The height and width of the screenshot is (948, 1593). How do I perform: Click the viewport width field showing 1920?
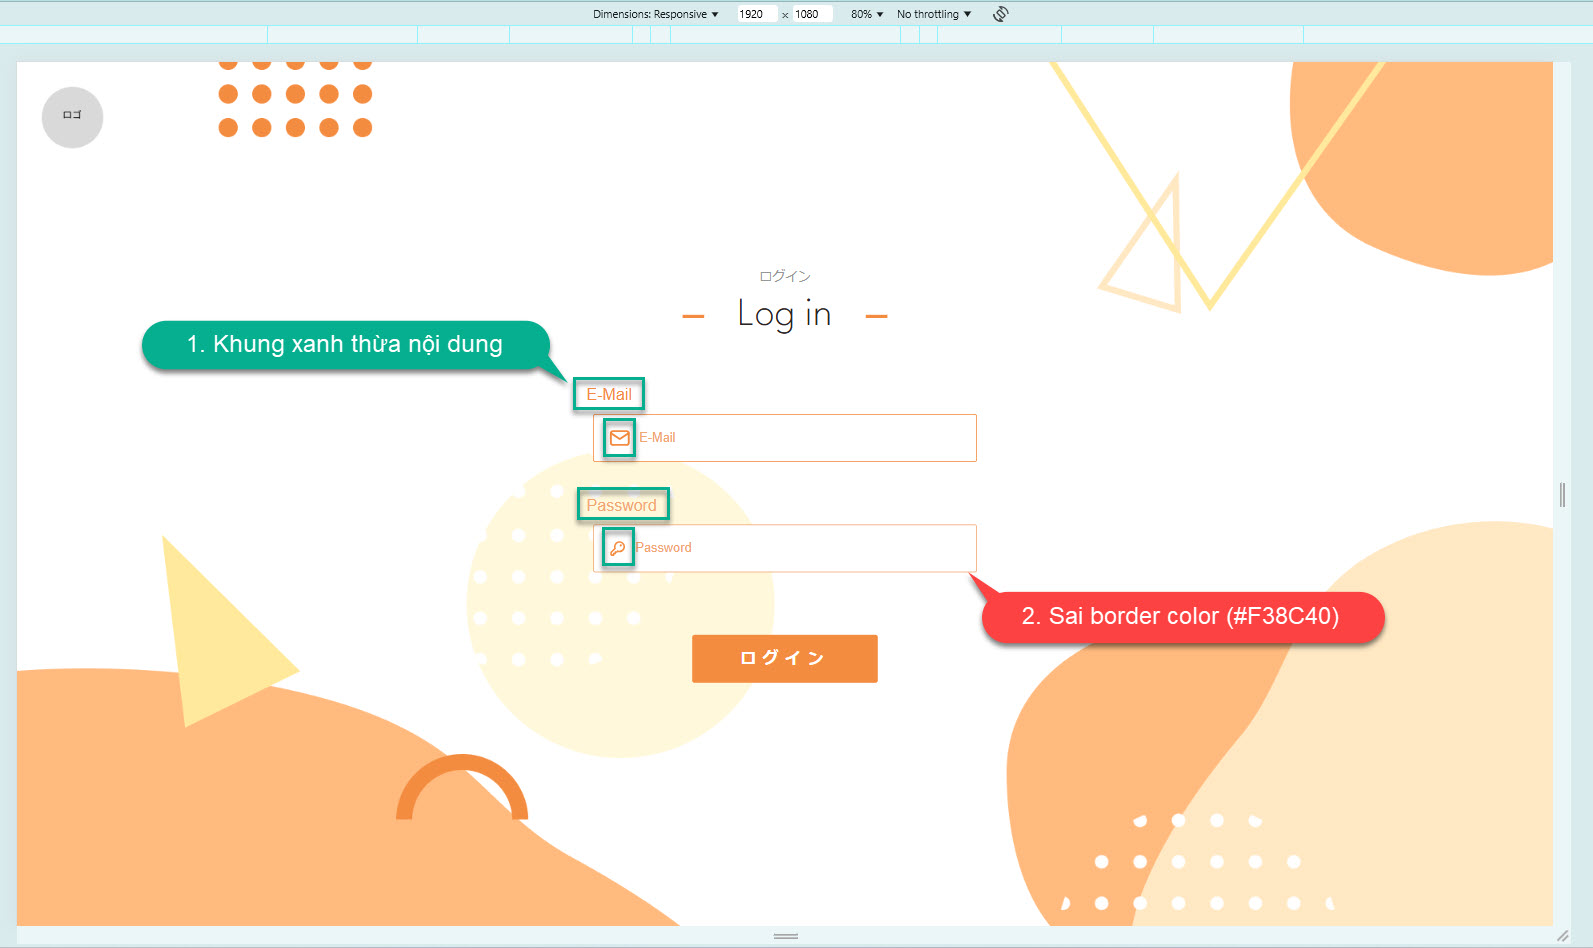coord(755,14)
